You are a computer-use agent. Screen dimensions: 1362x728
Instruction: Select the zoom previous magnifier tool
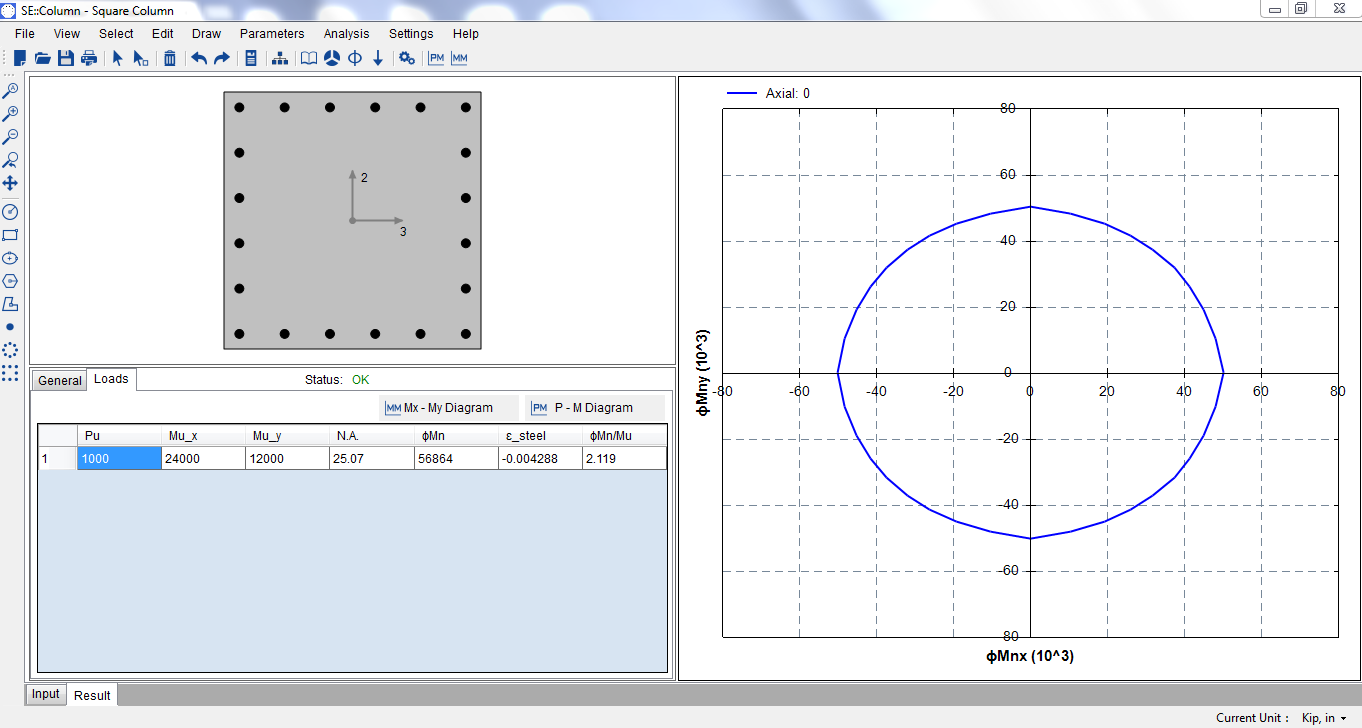click(10, 160)
